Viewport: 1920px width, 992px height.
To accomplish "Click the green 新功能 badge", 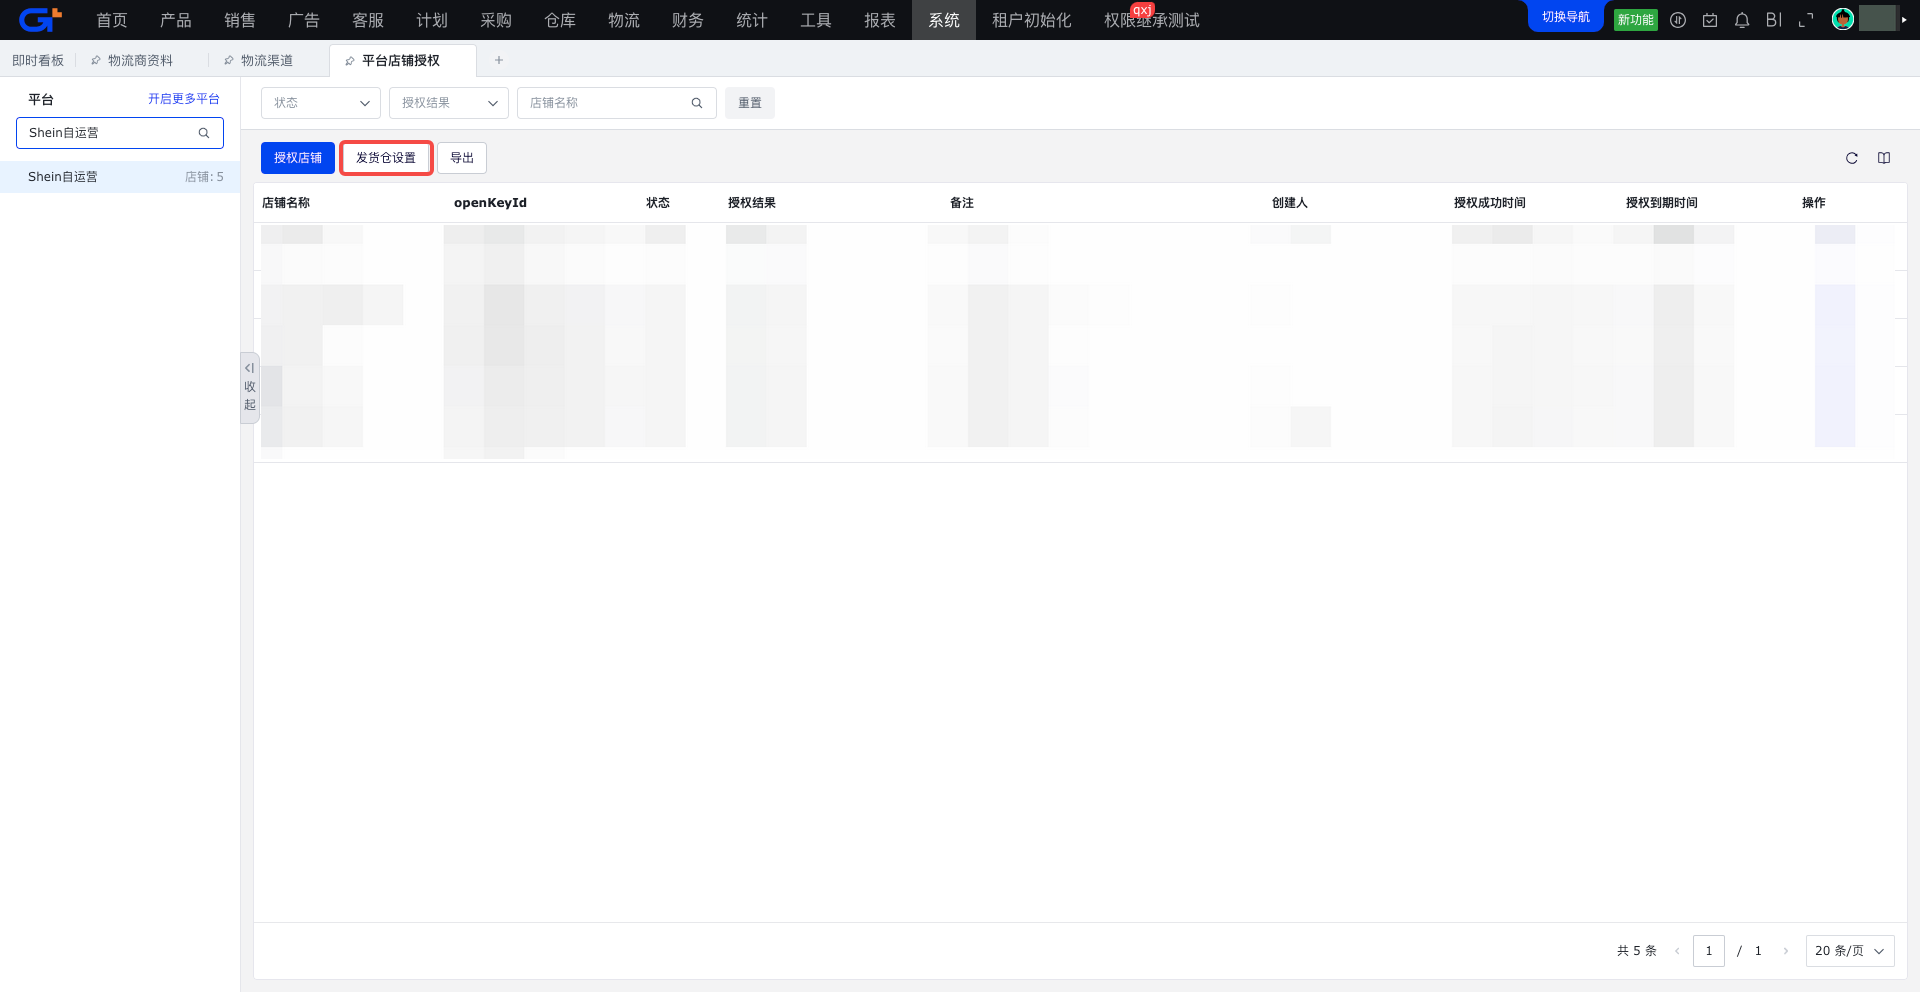I will [x=1636, y=20].
